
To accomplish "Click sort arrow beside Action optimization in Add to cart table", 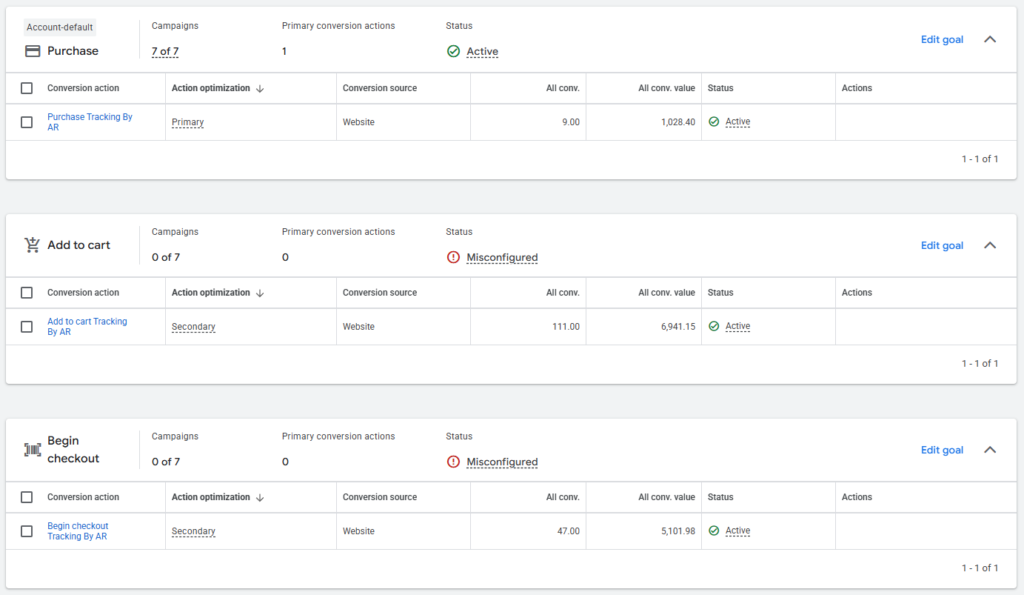I will tap(260, 293).
